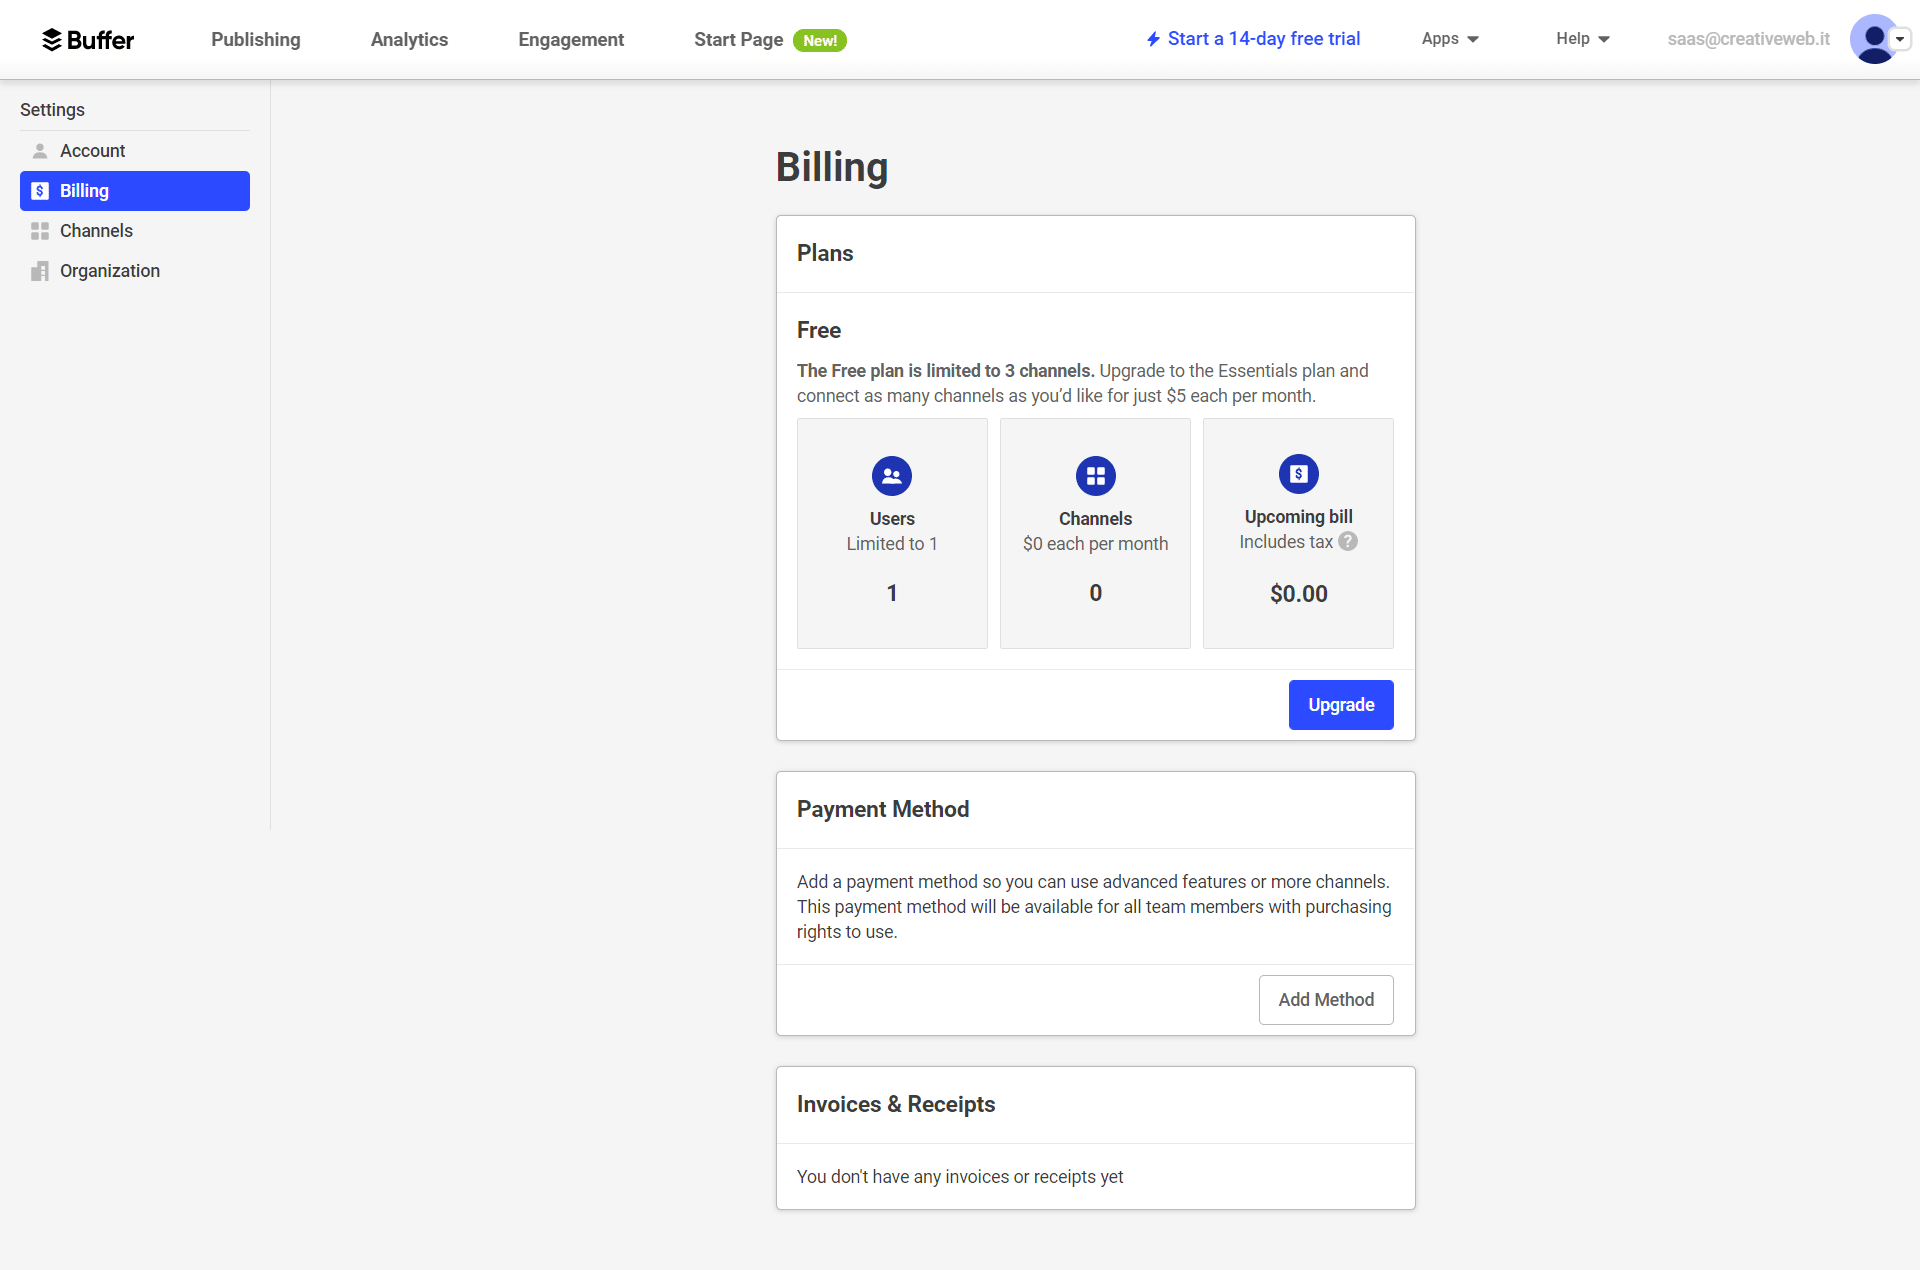
Task: Click the Billing settings icon
Action: [x=38, y=190]
